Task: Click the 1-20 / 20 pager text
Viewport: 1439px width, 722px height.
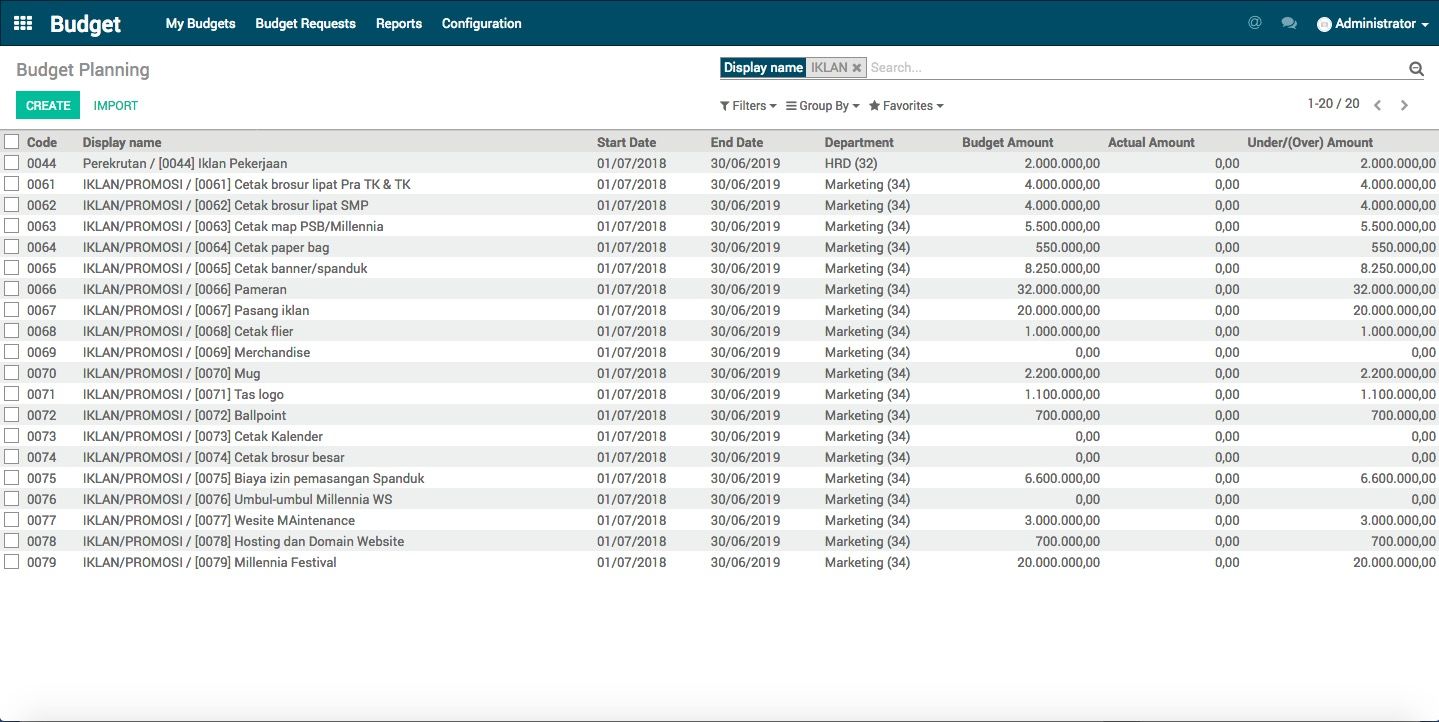Action: [x=1333, y=104]
